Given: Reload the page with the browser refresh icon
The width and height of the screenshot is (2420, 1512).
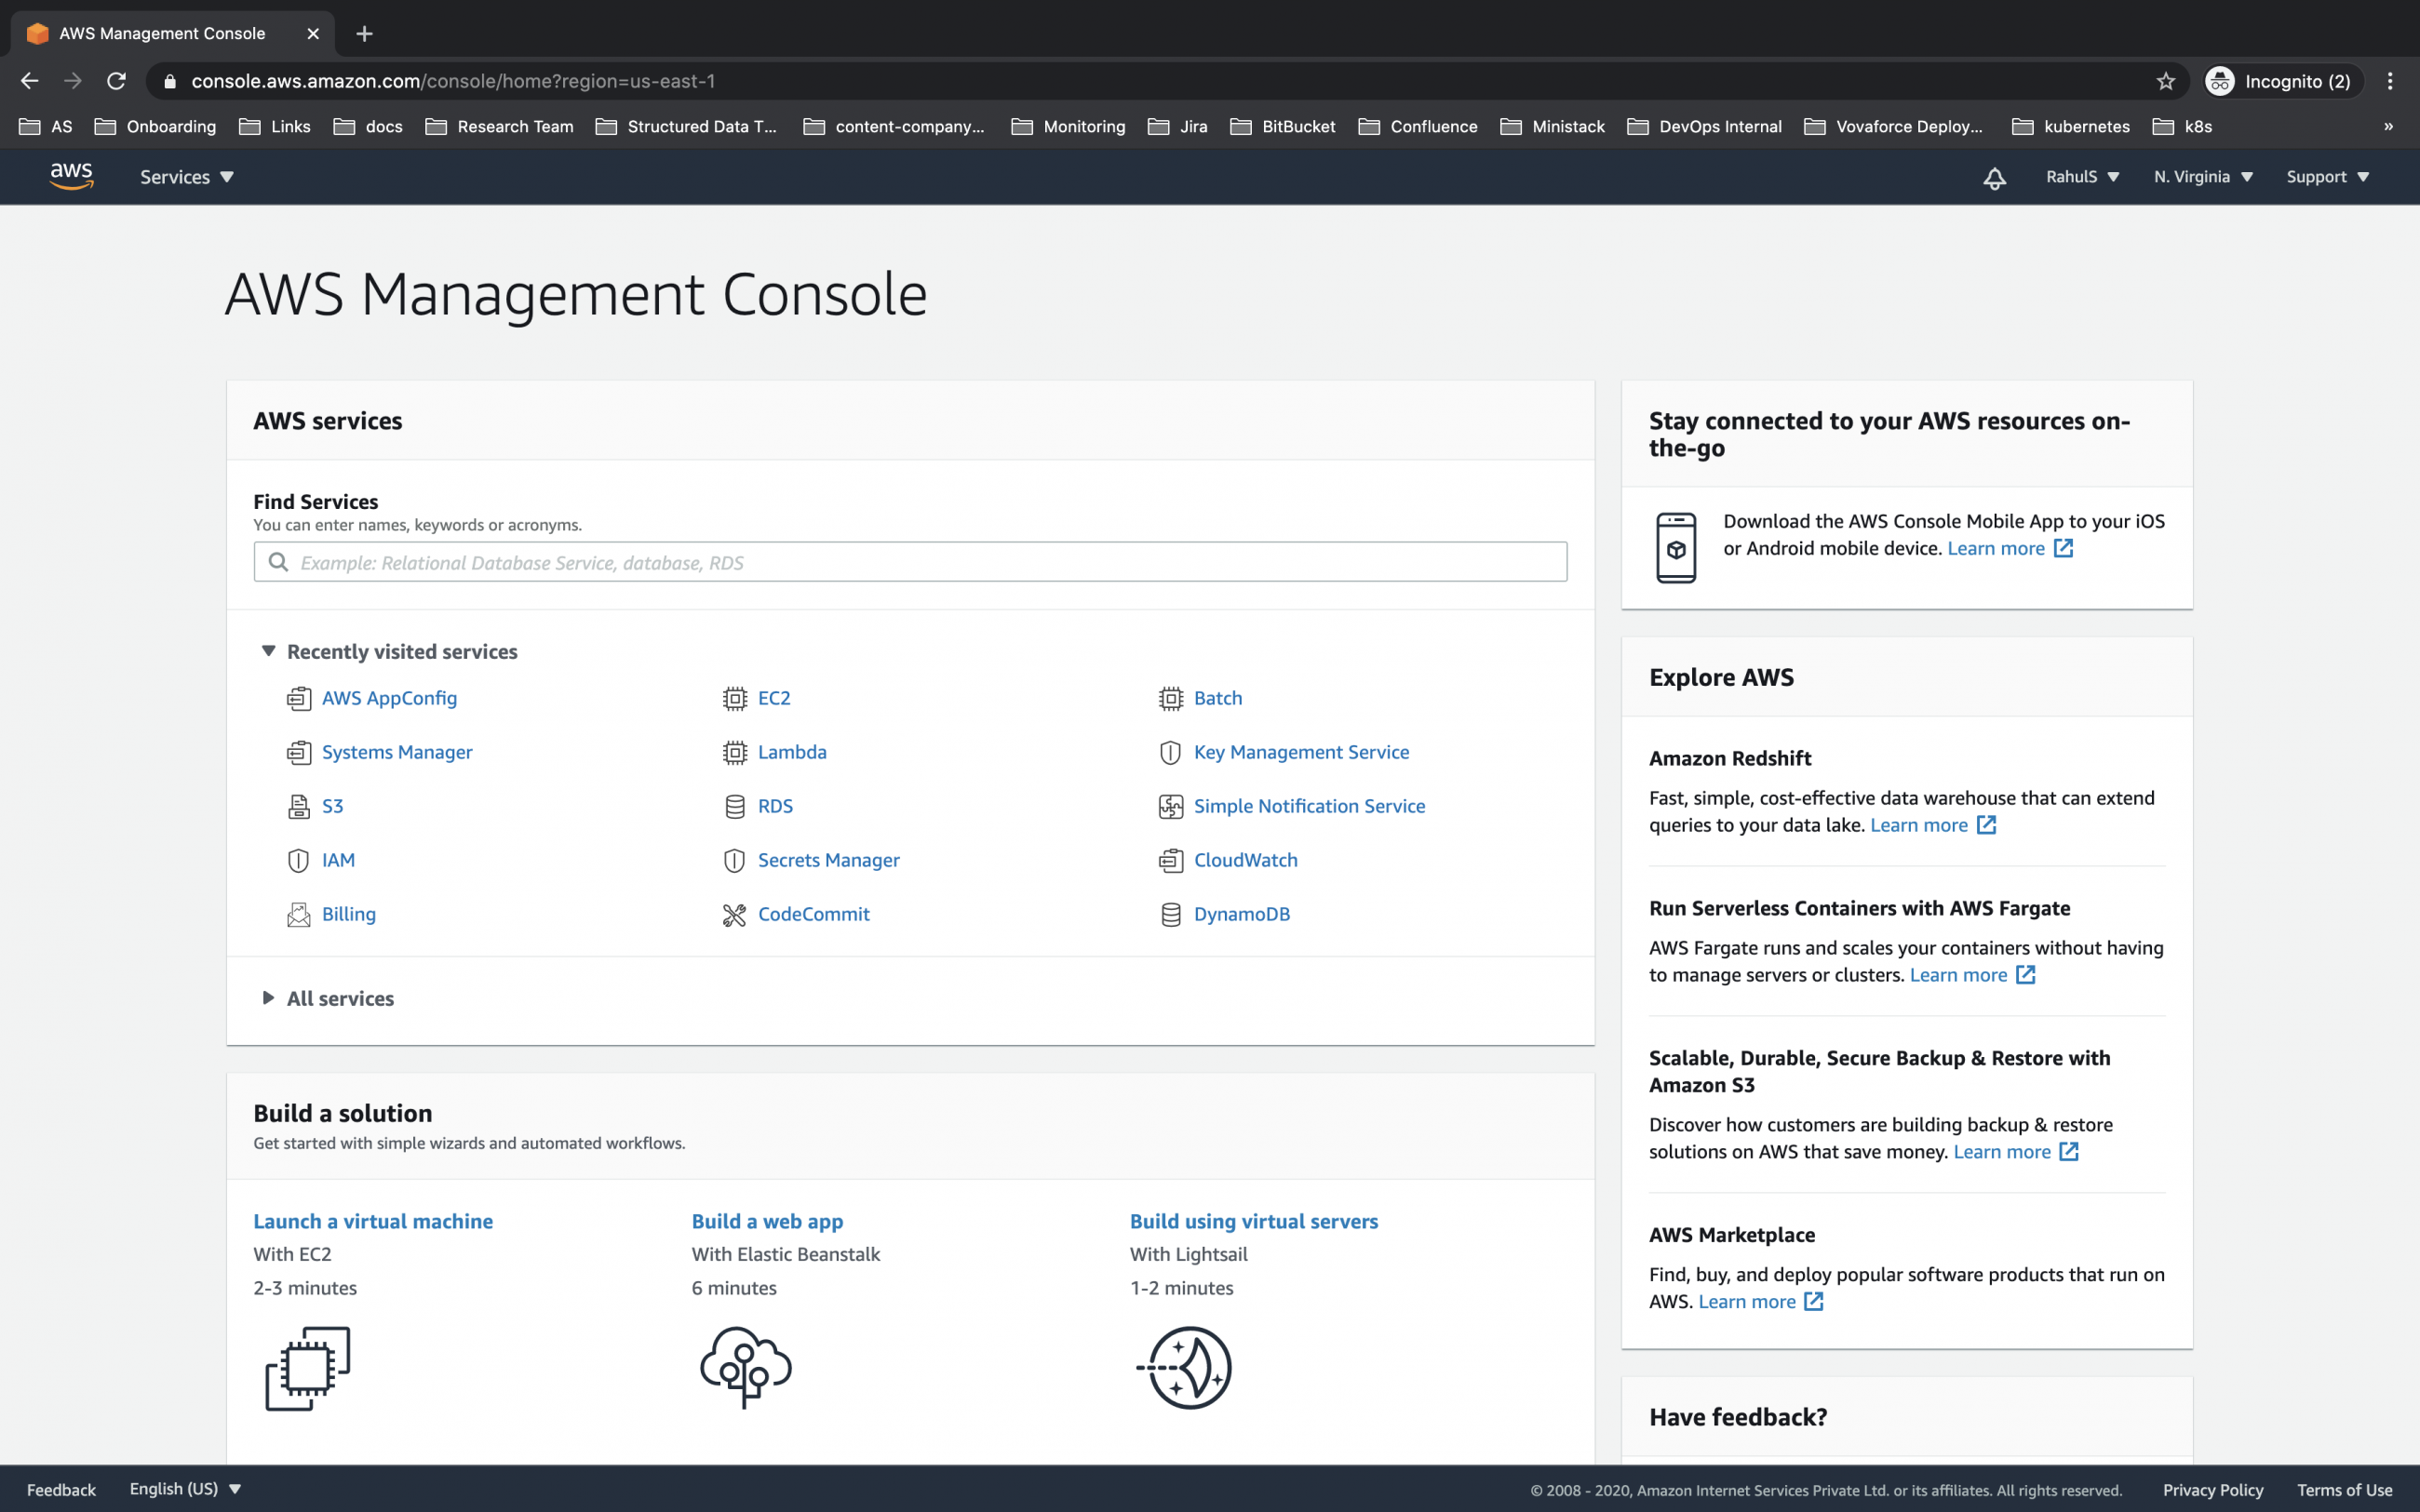Looking at the screenshot, I should (116, 81).
